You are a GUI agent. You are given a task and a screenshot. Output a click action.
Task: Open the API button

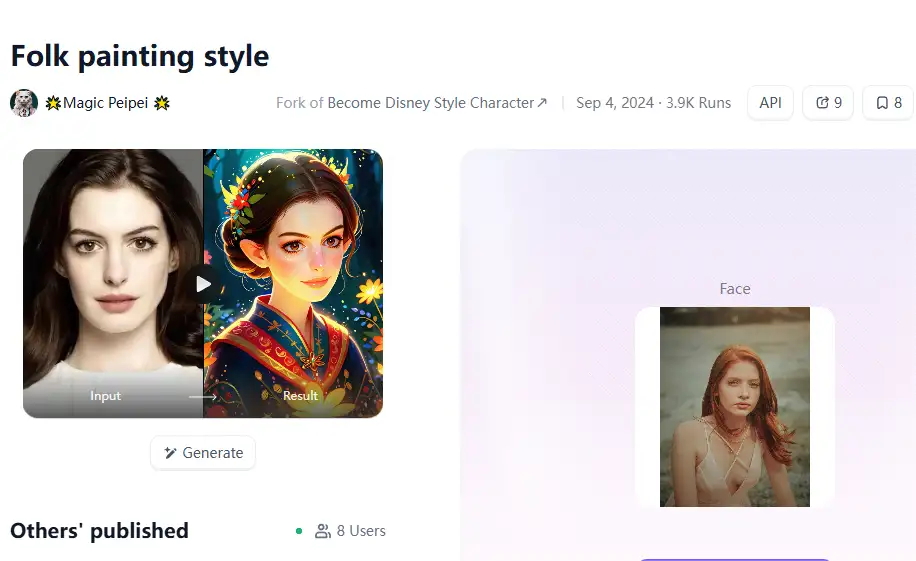pos(770,103)
